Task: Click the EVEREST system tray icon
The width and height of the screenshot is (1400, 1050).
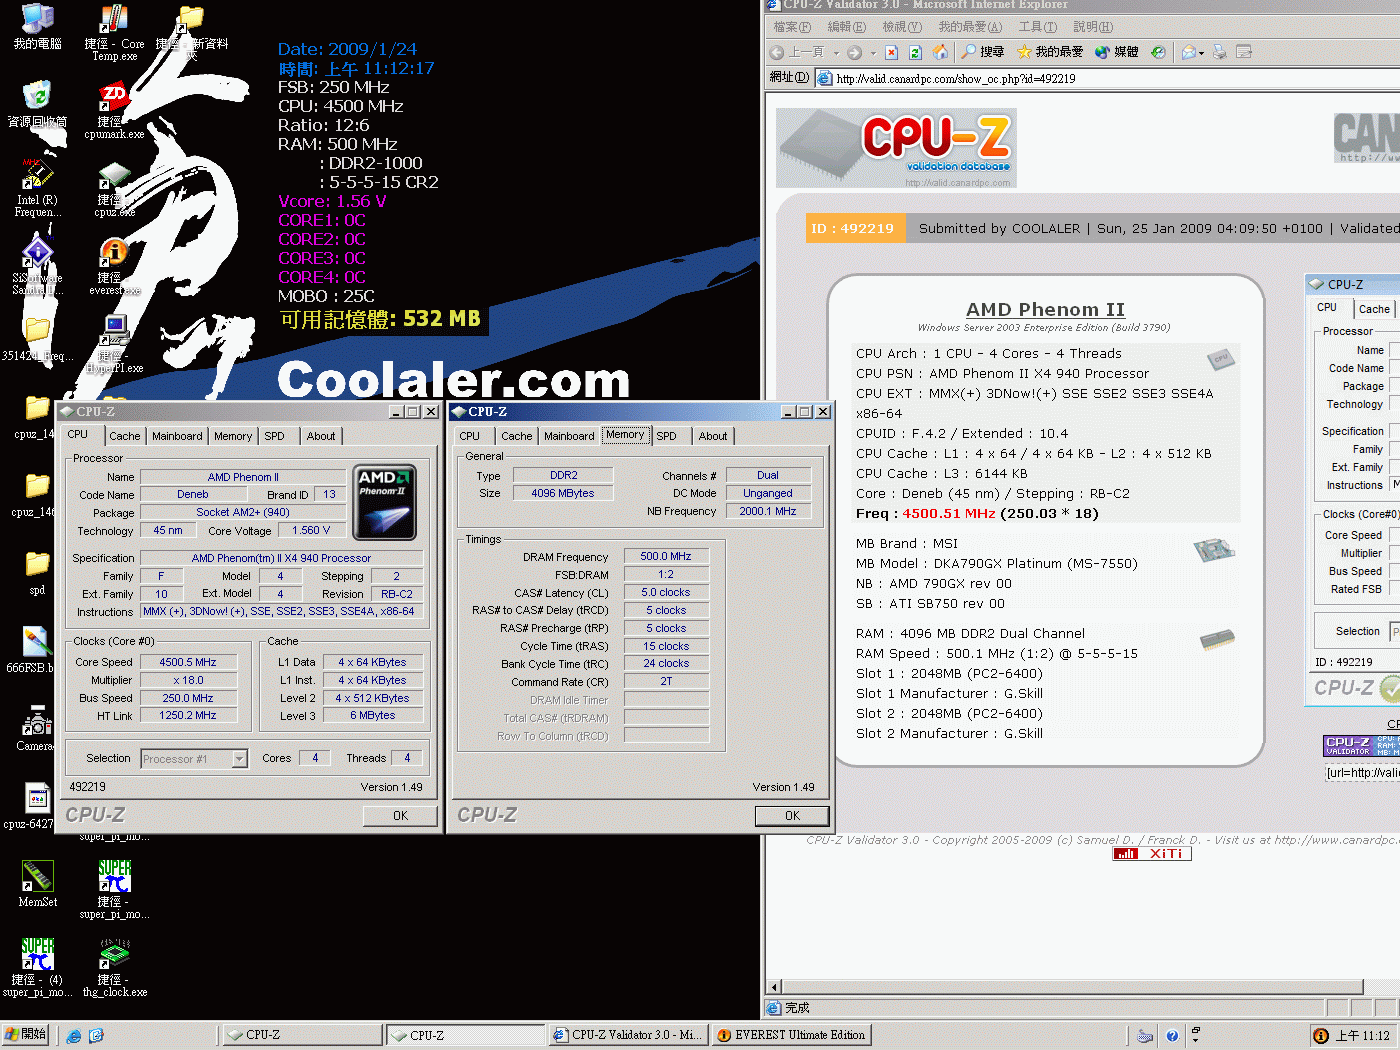Action: pos(1321,1036)
